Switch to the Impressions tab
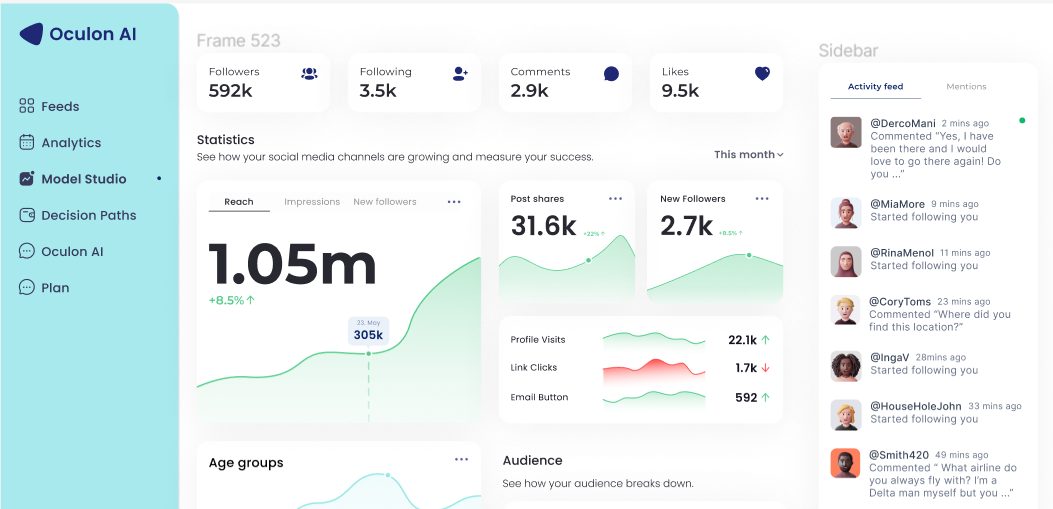The image size is (1053, 509). (x=312, y=202)
